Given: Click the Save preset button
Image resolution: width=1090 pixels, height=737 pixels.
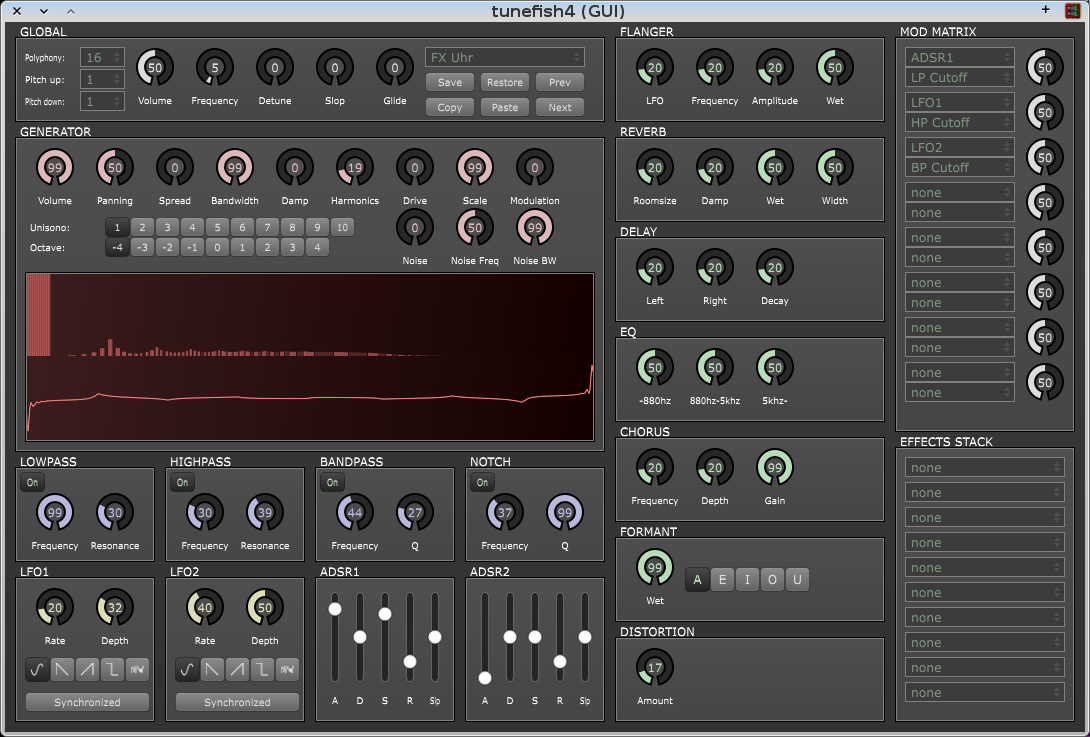Looking at the screenshot, I should click(x=450, y=83).
